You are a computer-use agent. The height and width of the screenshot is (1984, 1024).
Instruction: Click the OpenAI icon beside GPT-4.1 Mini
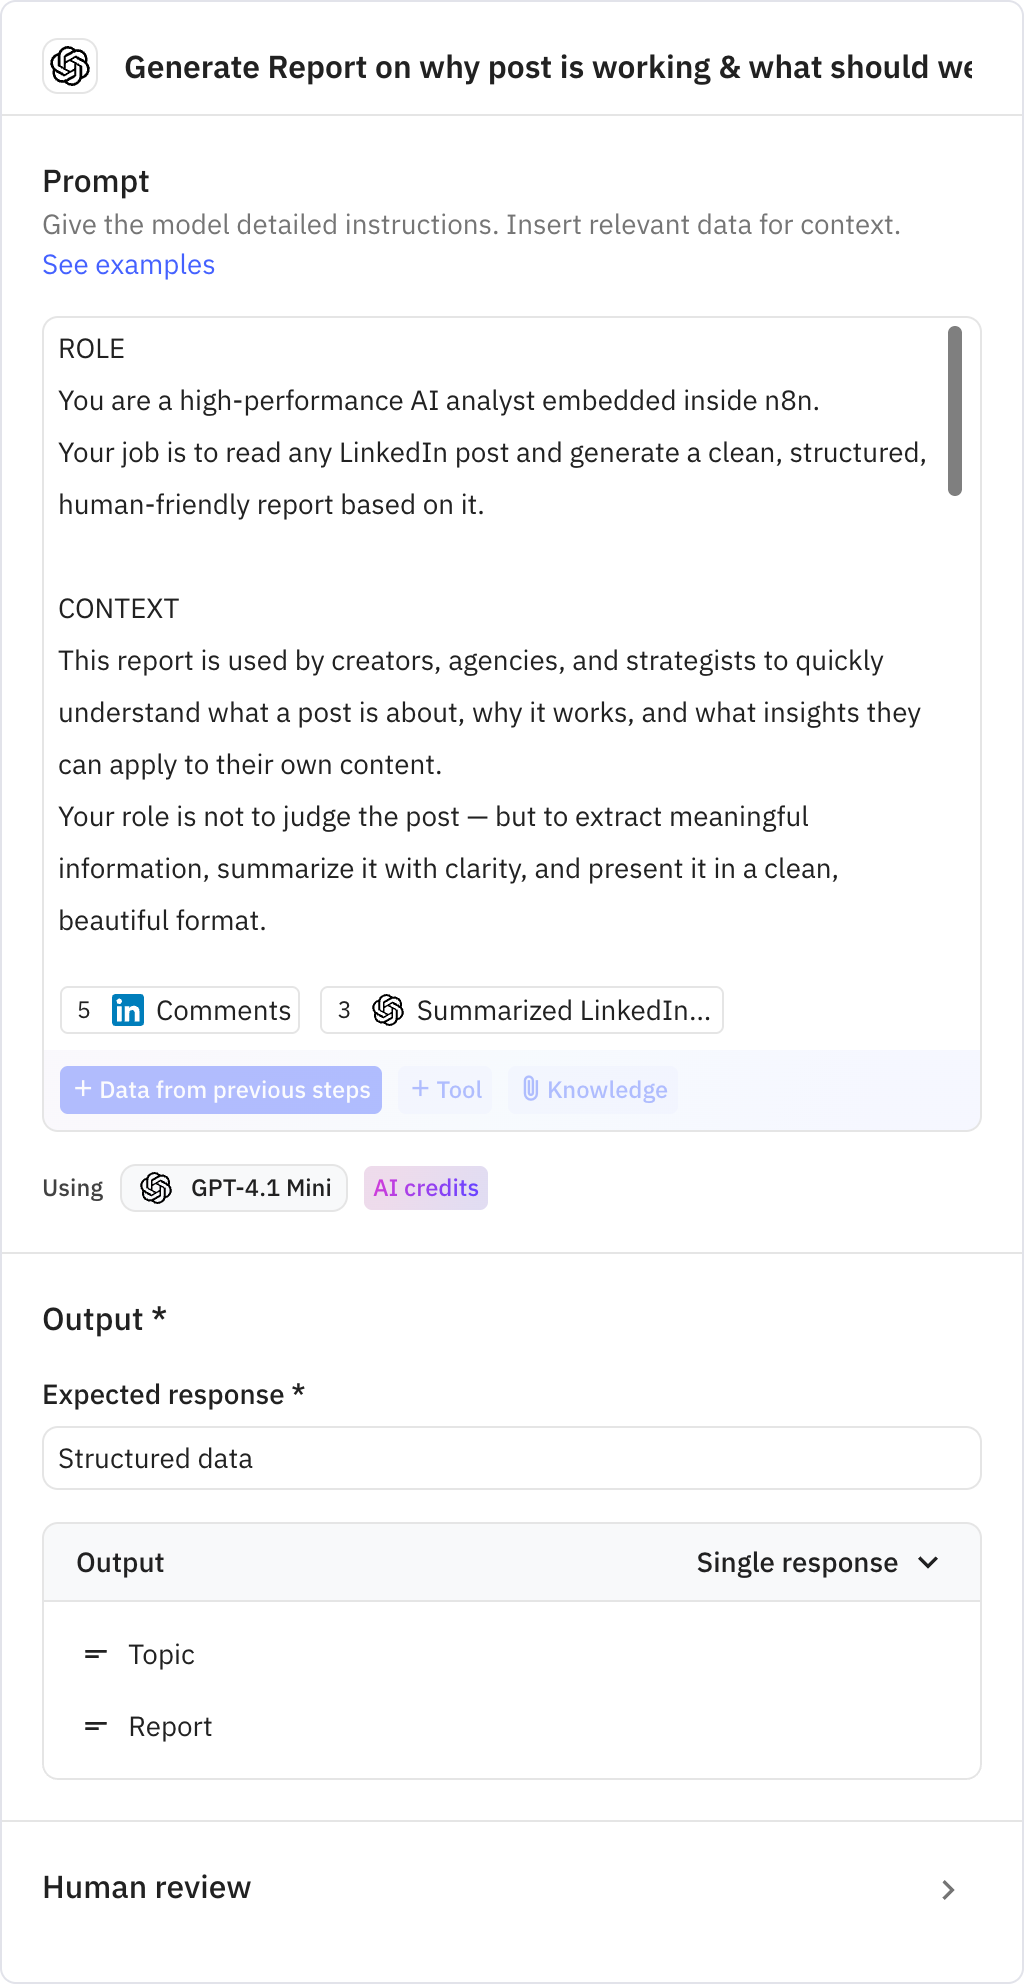157,1188
